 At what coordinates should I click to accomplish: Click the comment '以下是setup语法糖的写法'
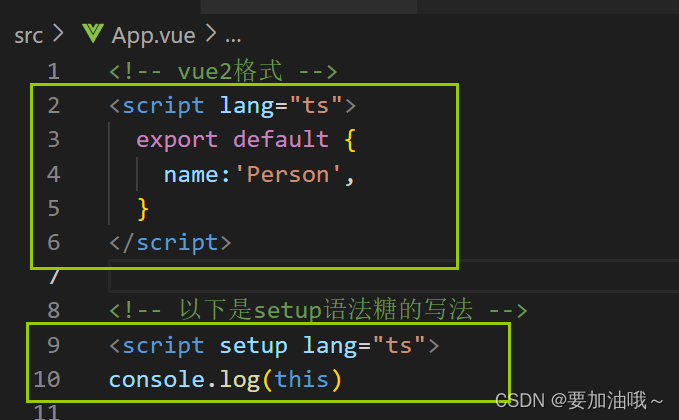[326, 310]
